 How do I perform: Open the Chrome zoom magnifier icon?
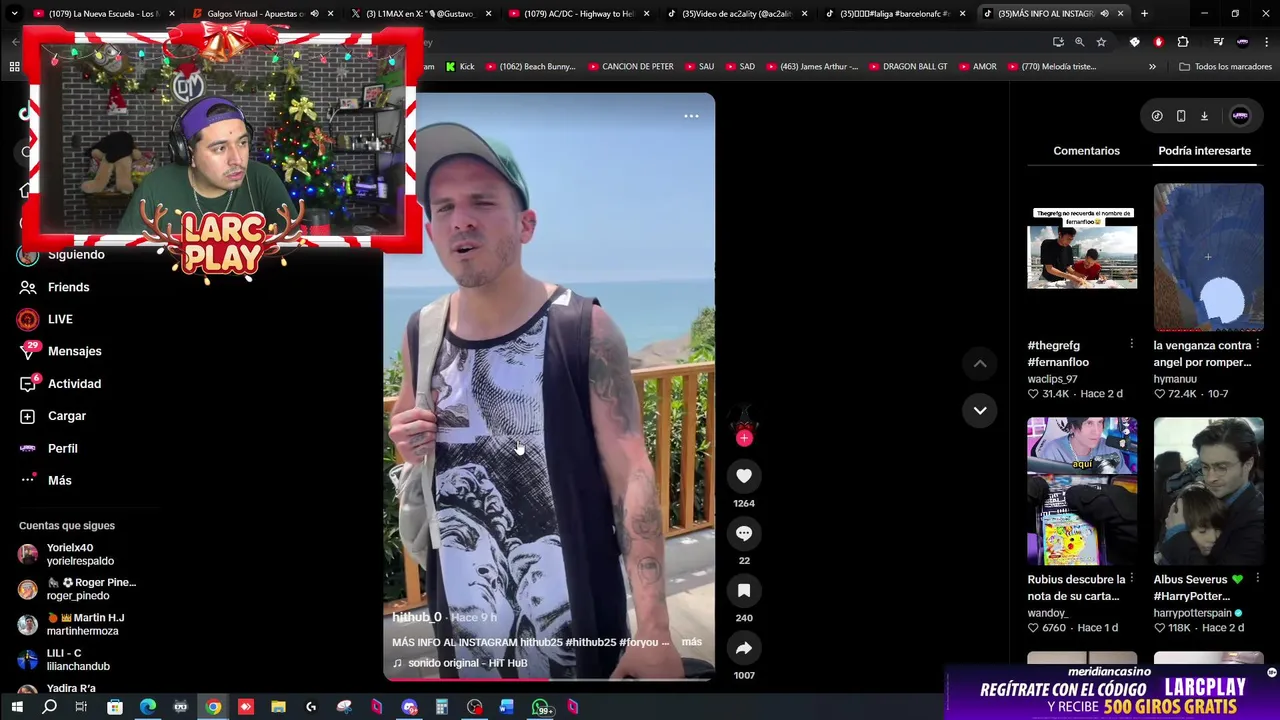click(1079, 42)
